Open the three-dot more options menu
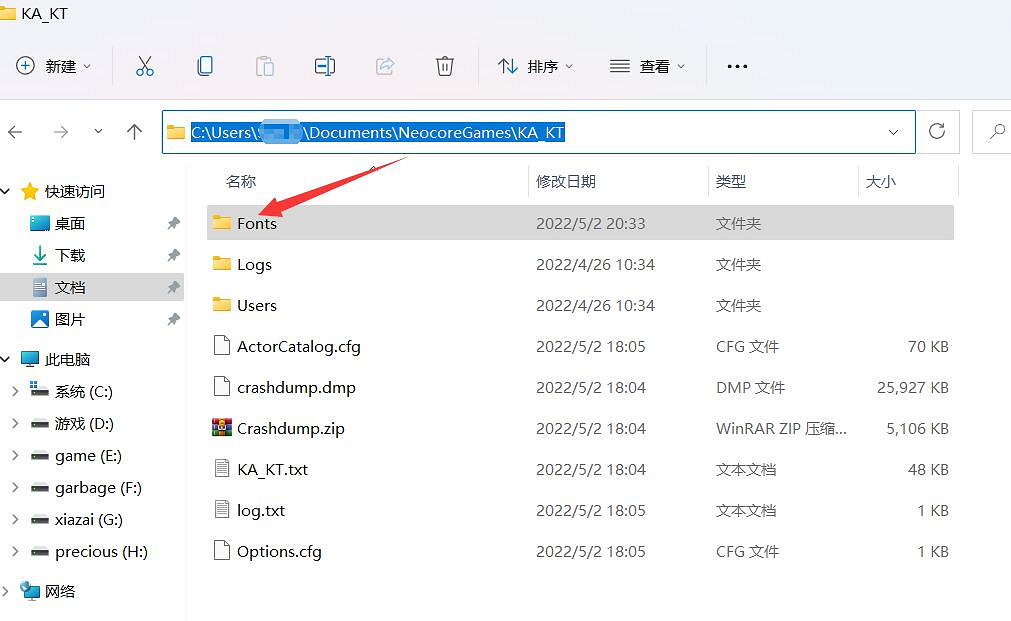Image resolution: width=1011 pixels, height=621 pixels. [737, 66]
